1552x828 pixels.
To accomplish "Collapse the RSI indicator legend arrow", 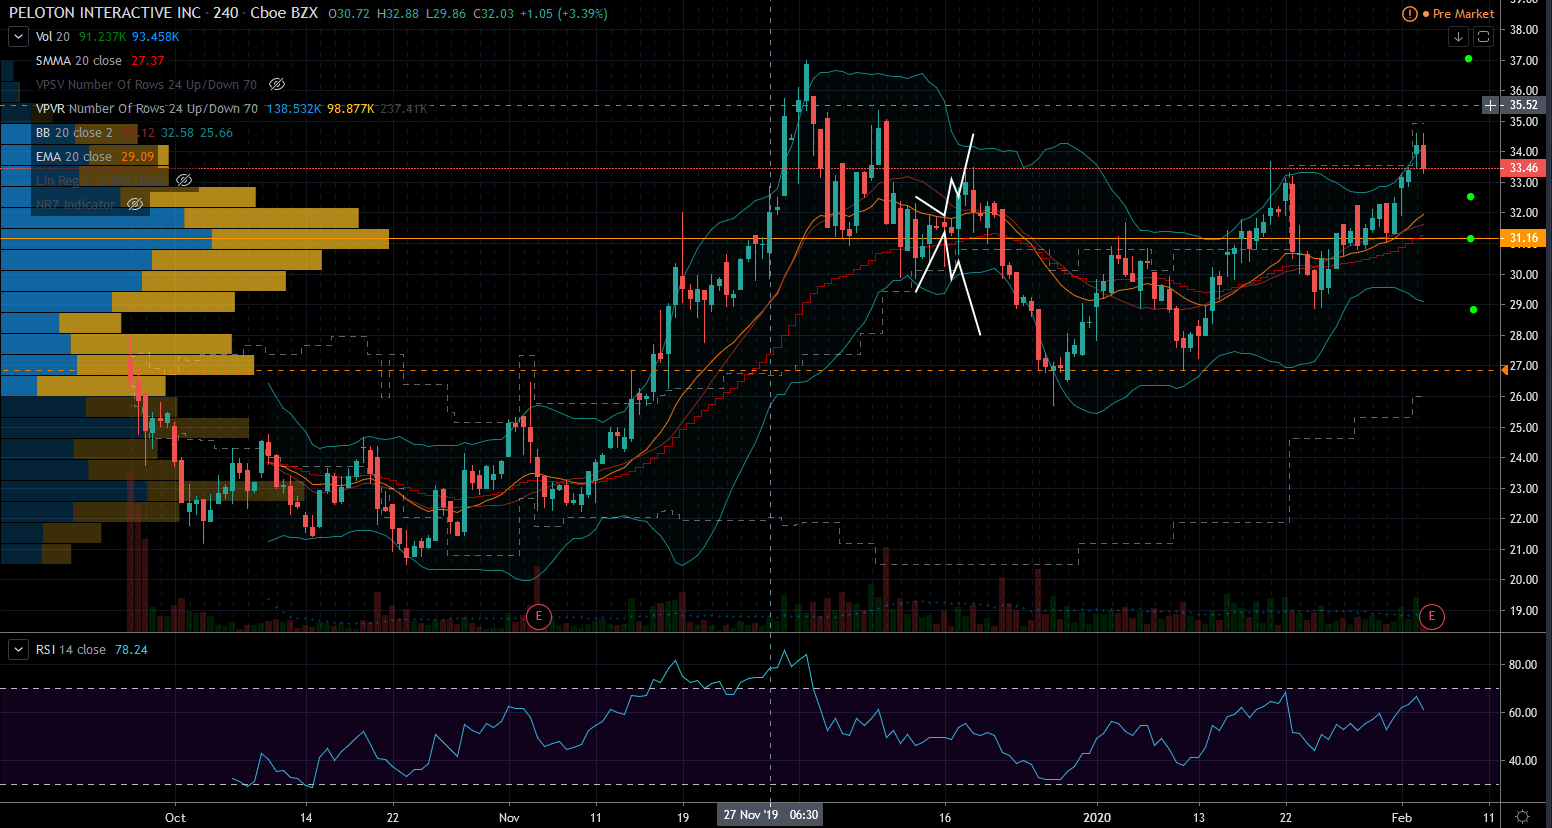I will click(x=18, y=650).
